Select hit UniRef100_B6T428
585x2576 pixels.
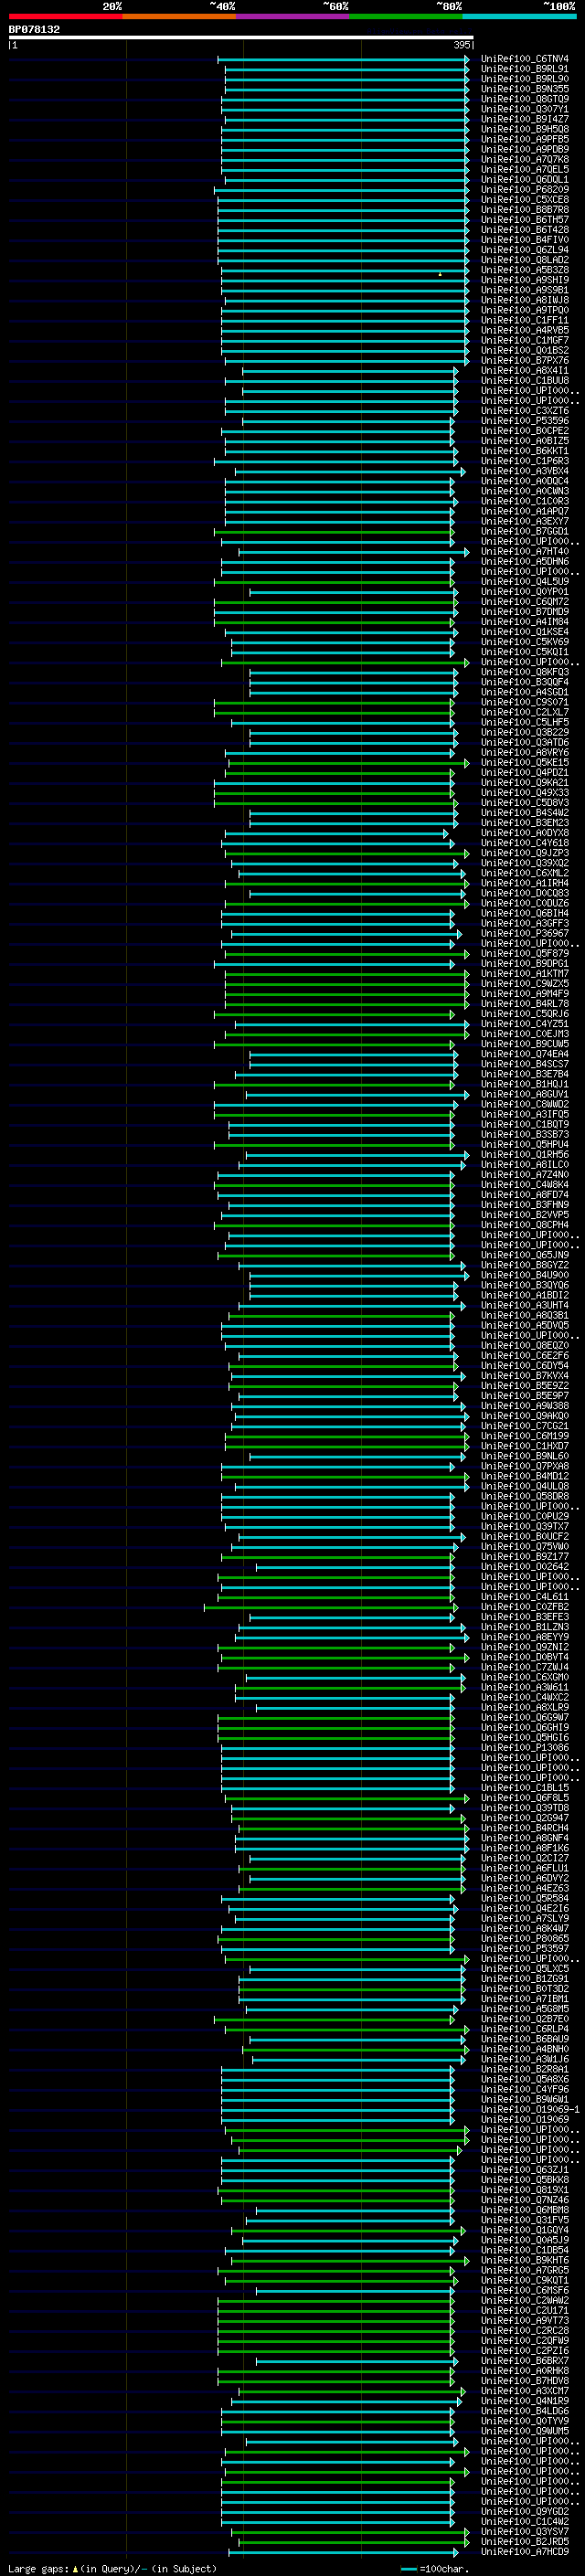(525, 230)
